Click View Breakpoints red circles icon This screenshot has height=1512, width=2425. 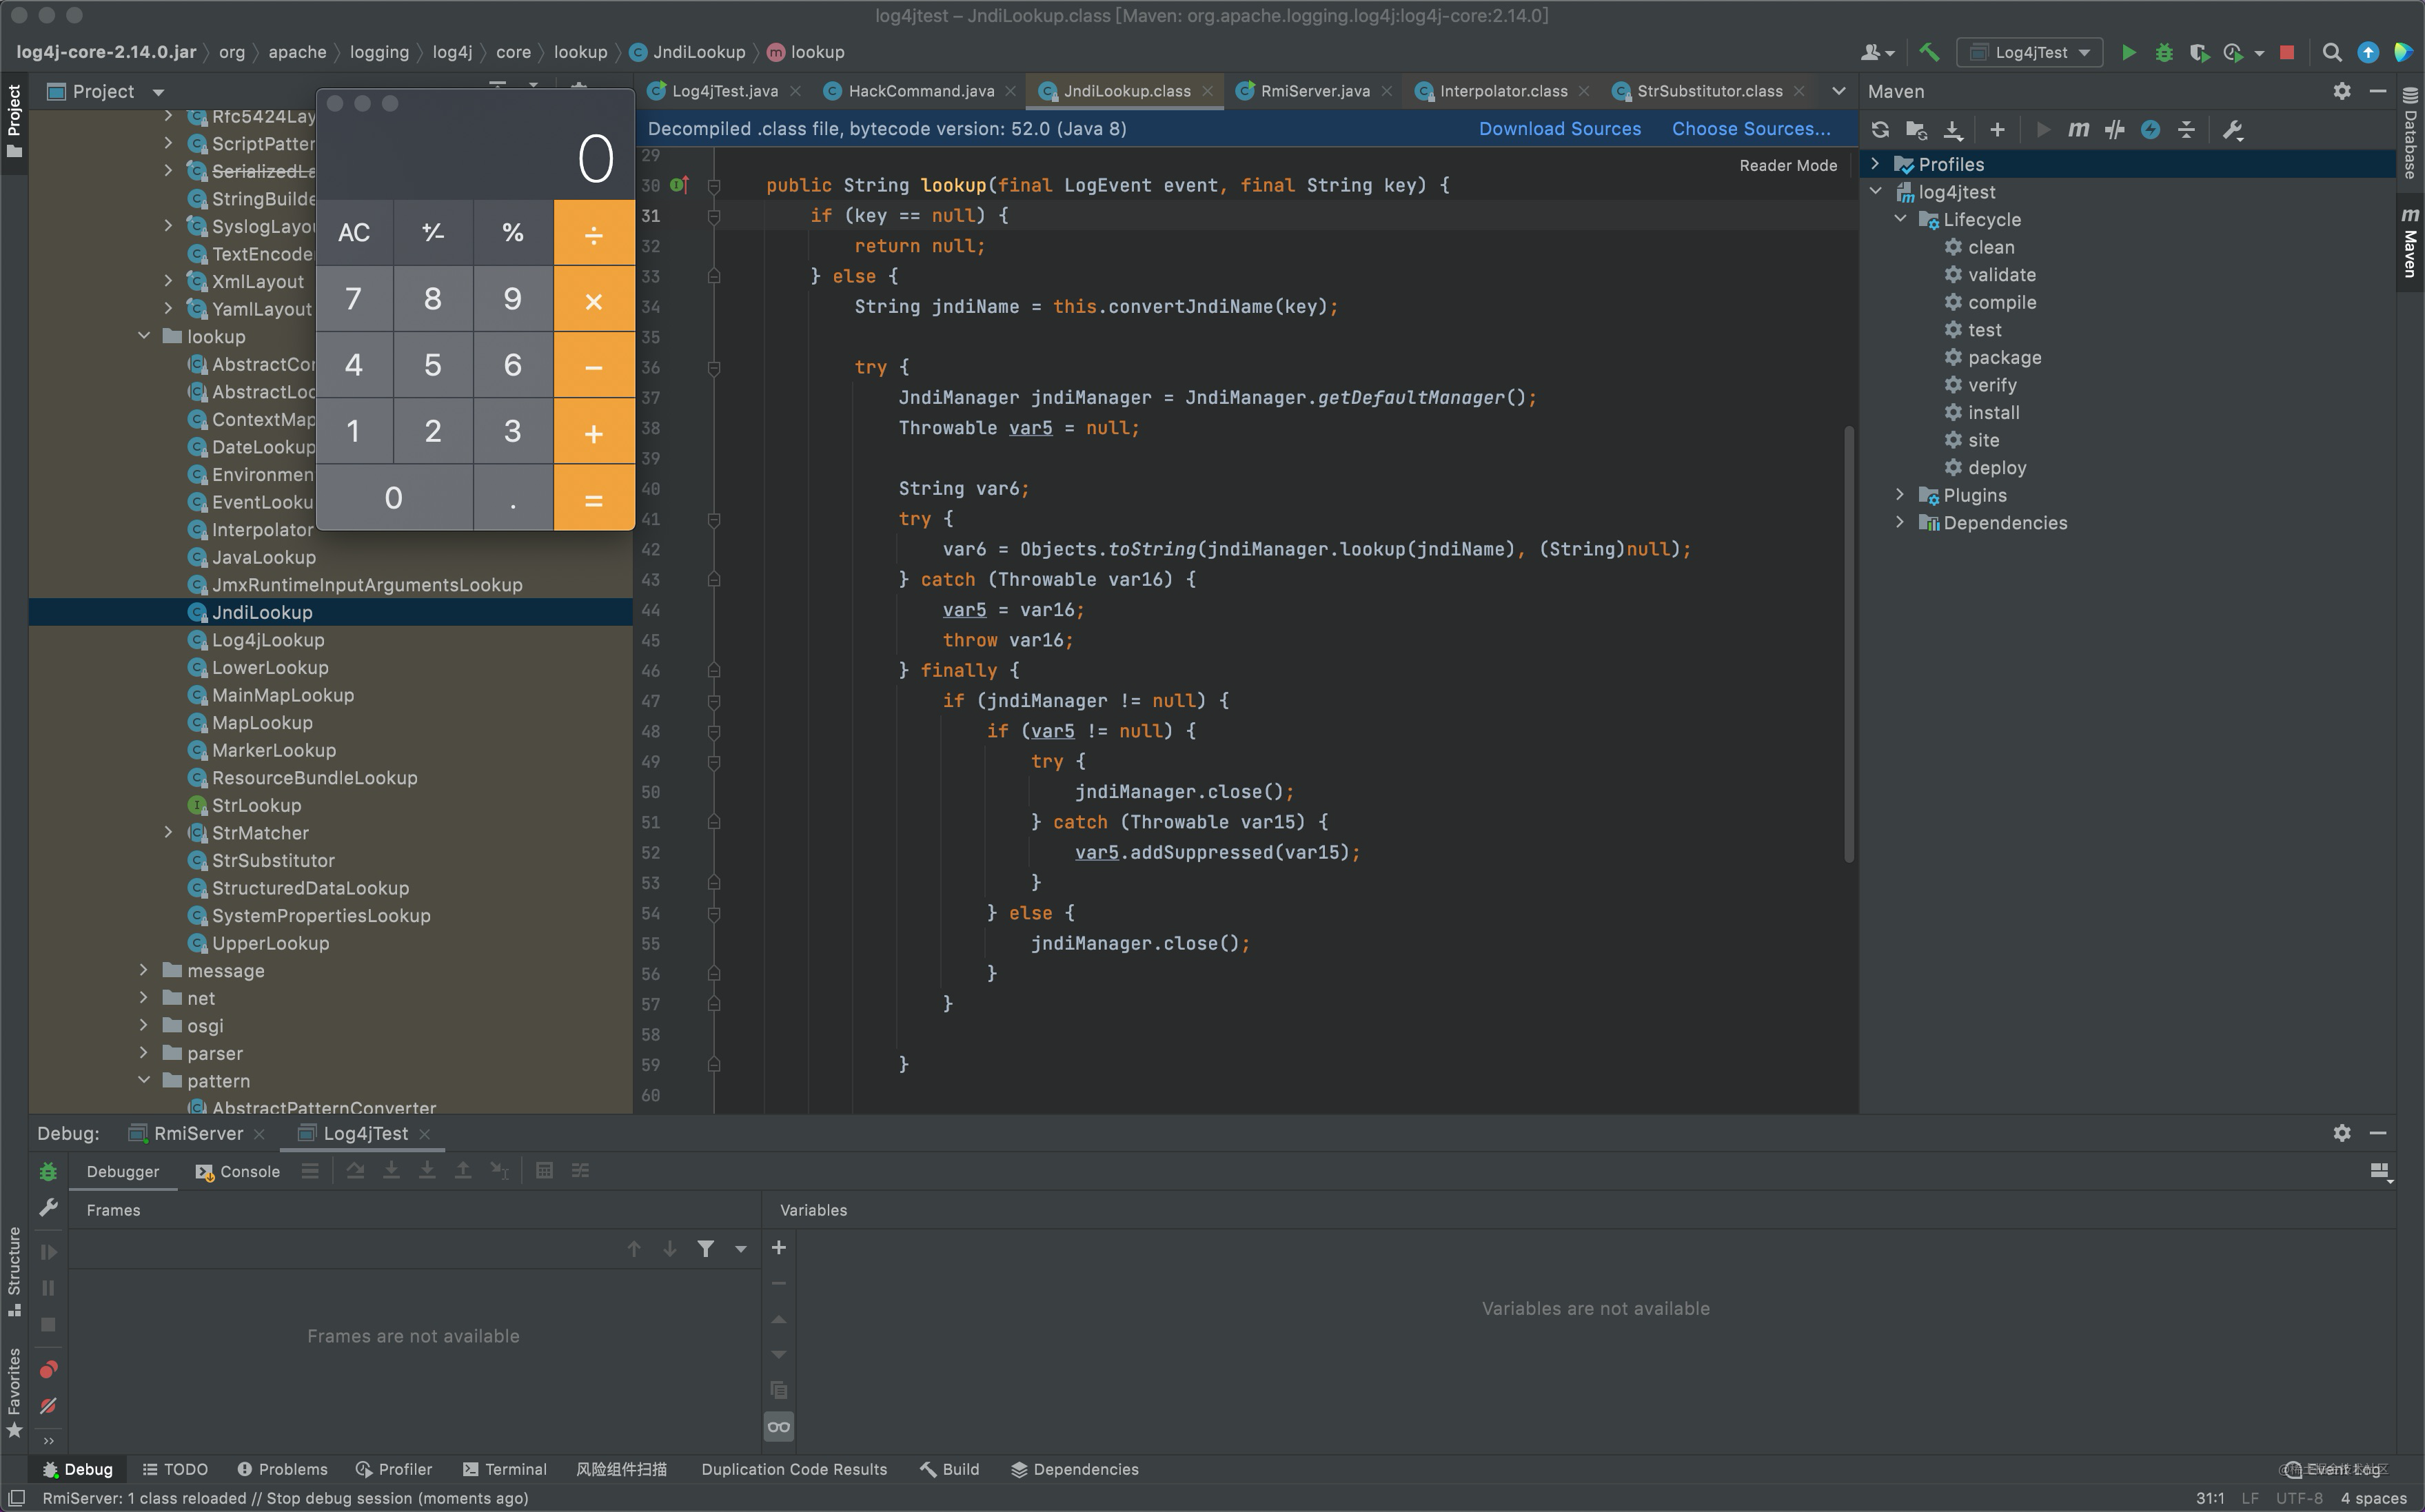coord(48,1369)
